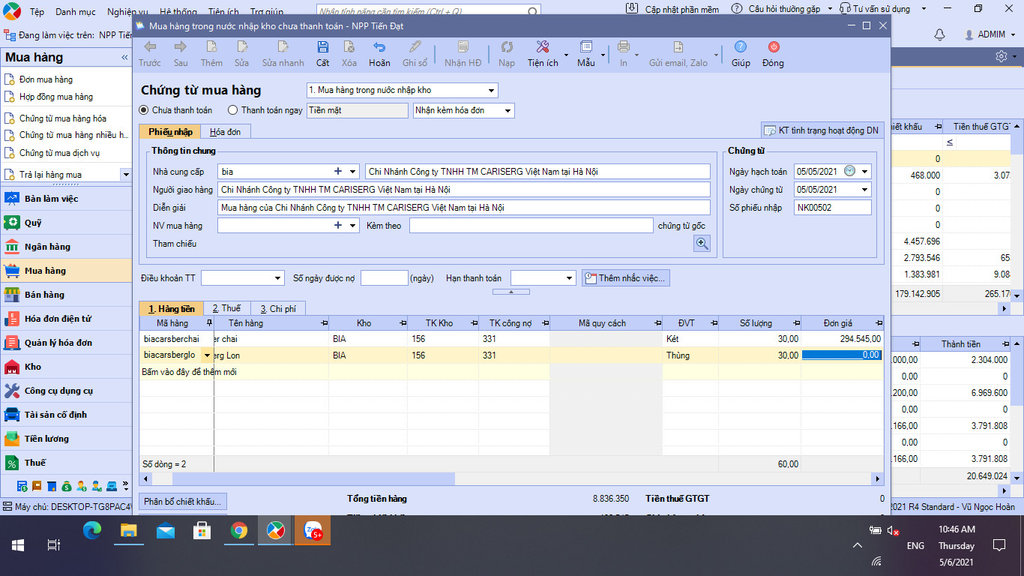Click the clock icon beside Ngày hạch toán
The height and width of the screenshot is (576, 1024).
click(849, 171)
